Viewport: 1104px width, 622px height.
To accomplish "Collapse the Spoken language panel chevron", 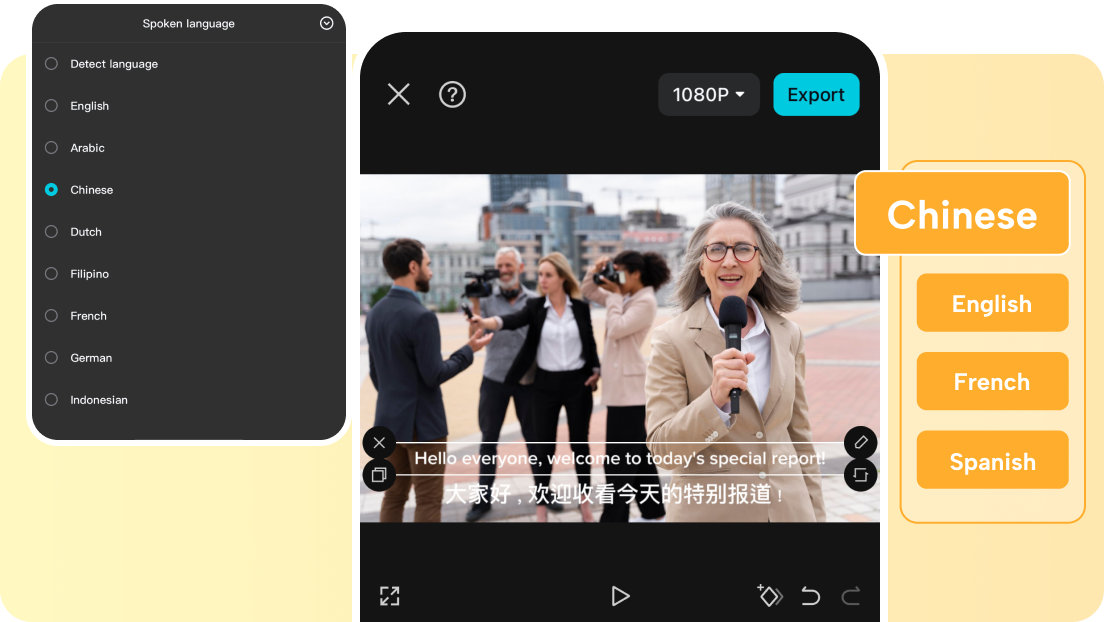I will pyautogui.click(x=327, y=23).
